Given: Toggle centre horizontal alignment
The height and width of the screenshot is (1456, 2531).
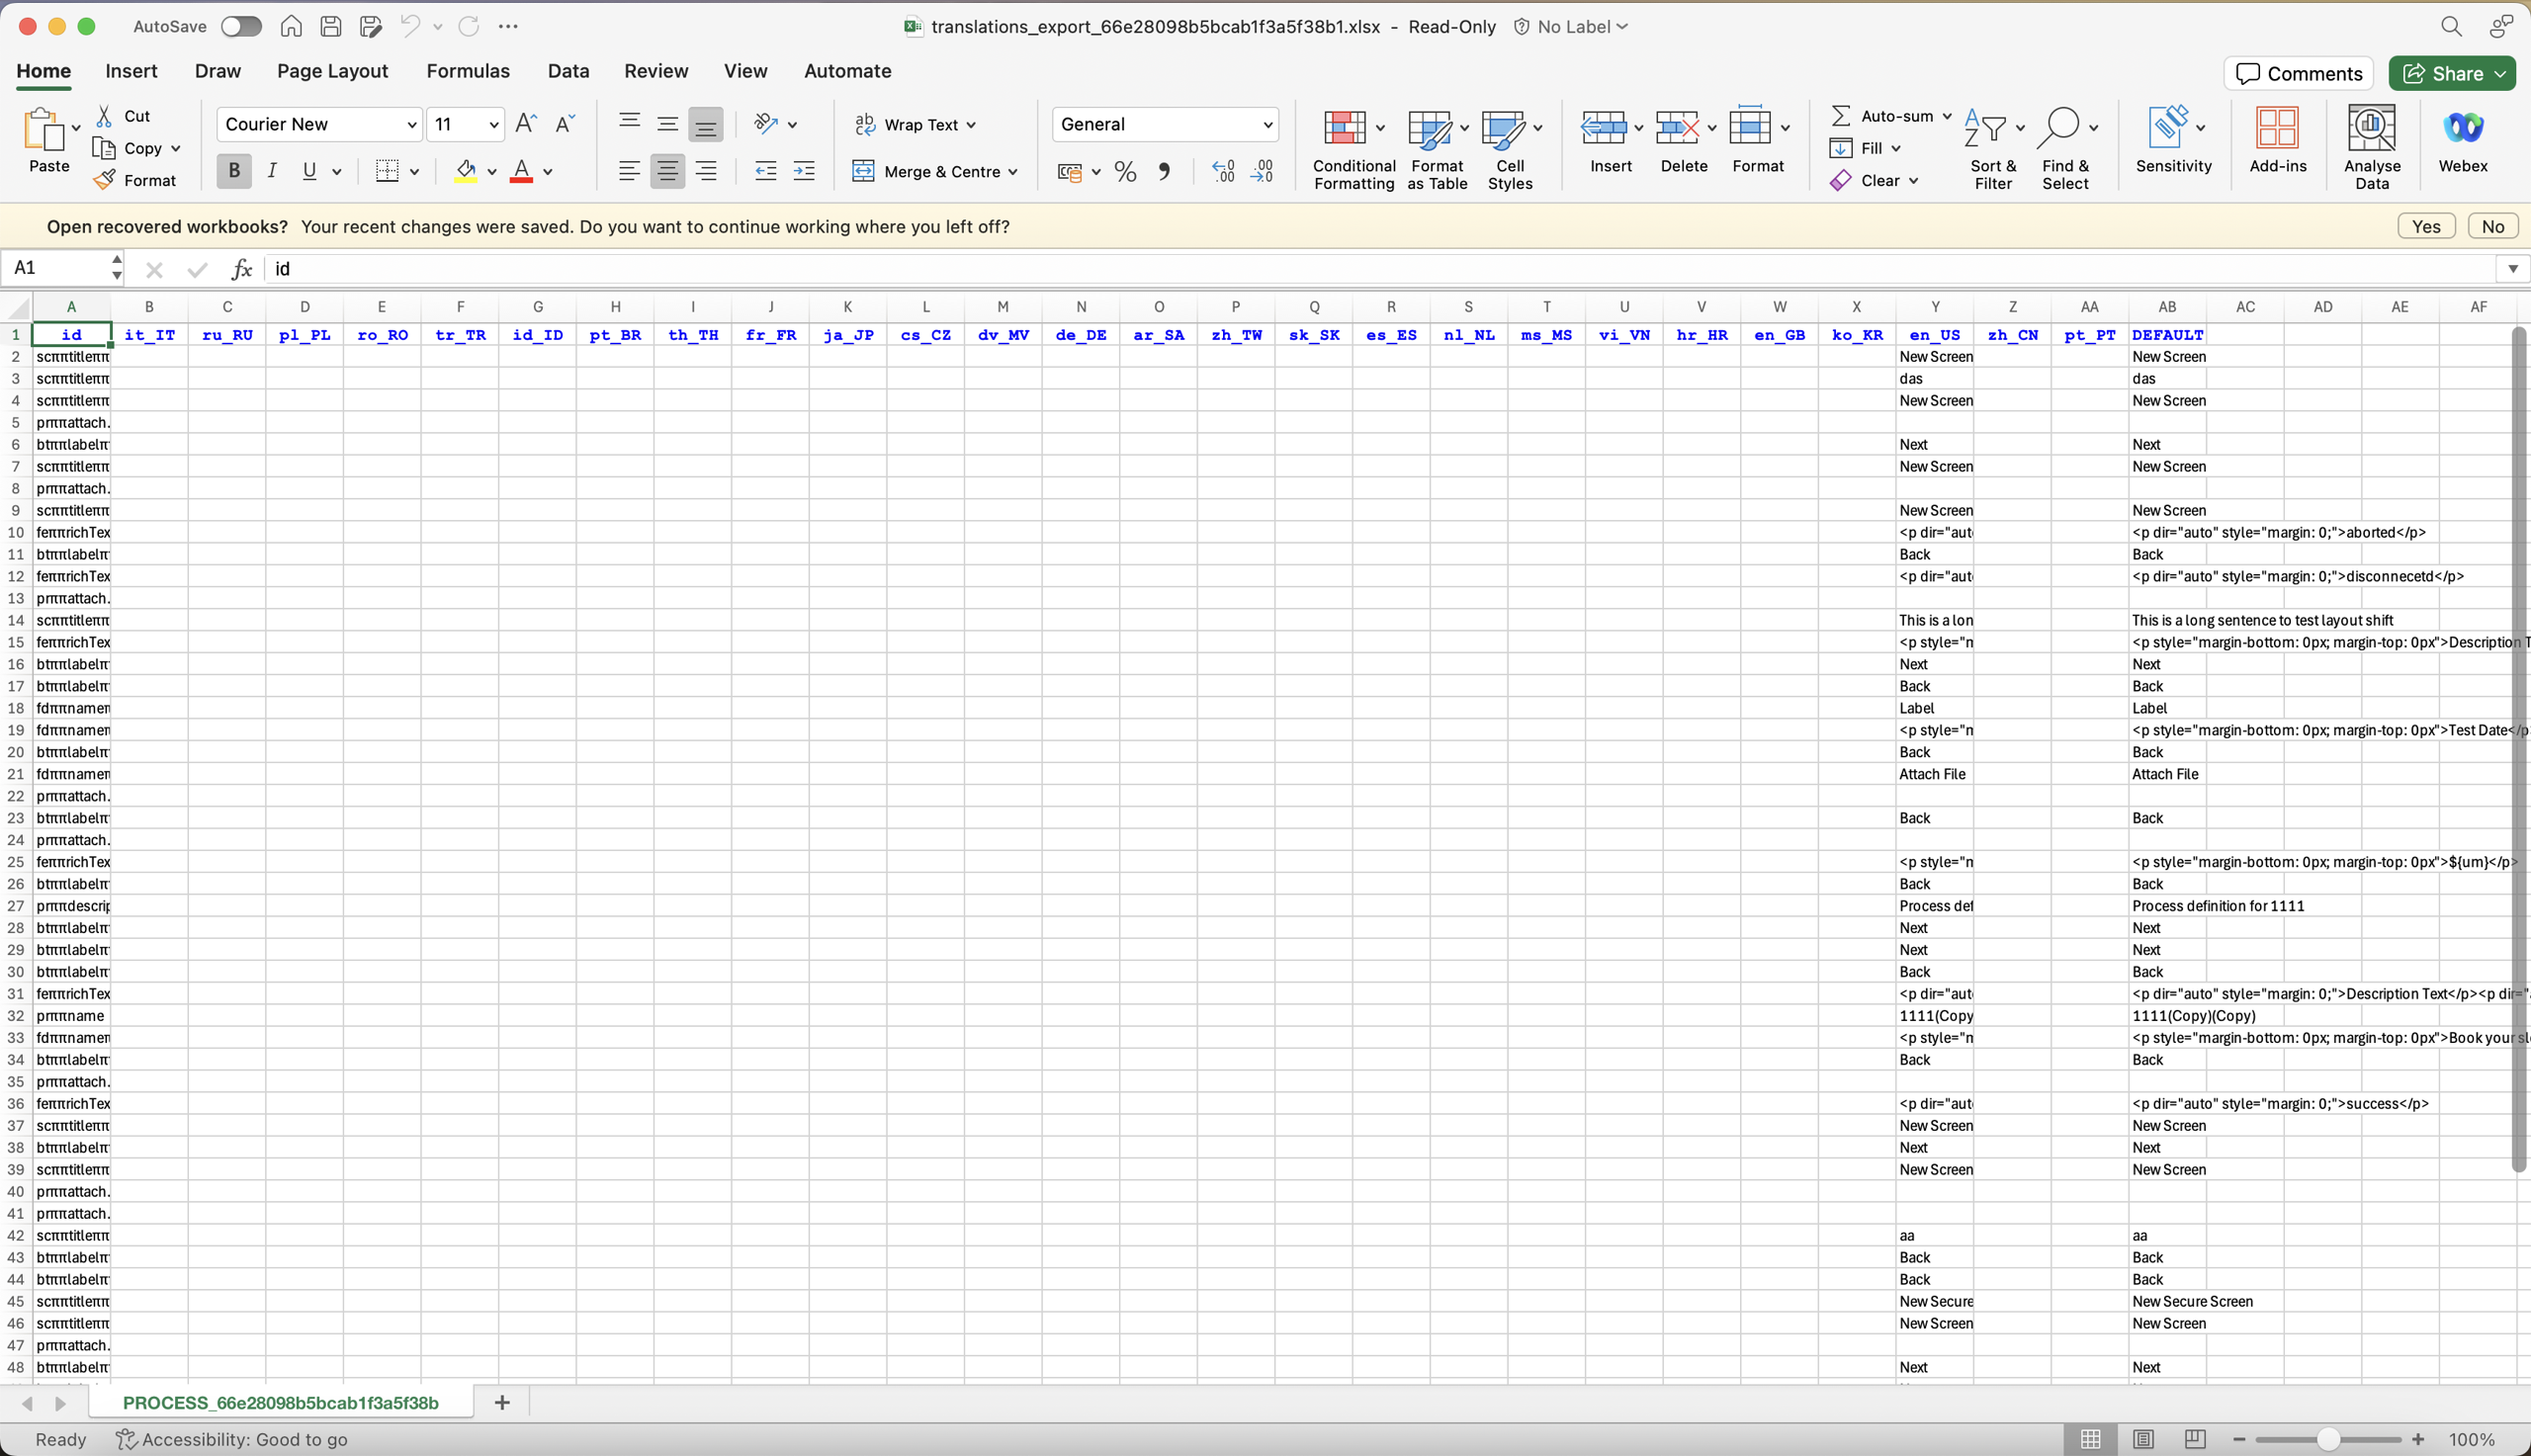Looking at the screenshot, I should pos(667,172).
